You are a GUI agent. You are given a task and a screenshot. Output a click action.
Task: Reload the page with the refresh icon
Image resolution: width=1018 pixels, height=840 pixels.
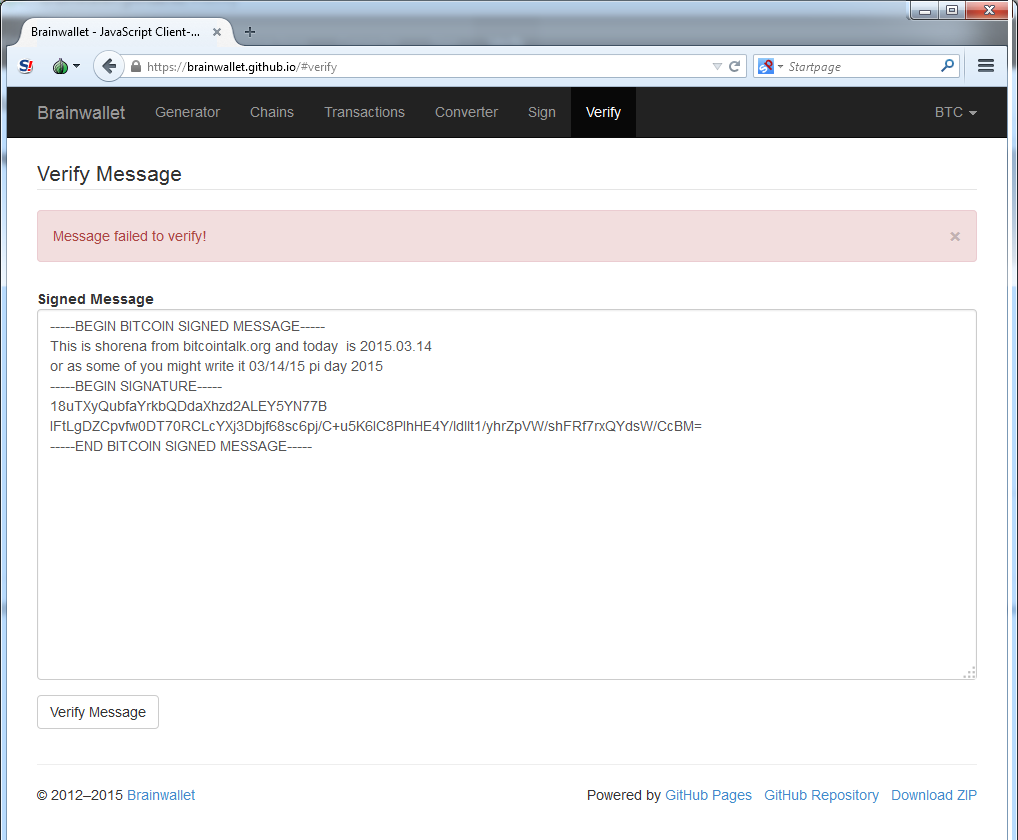734,66
